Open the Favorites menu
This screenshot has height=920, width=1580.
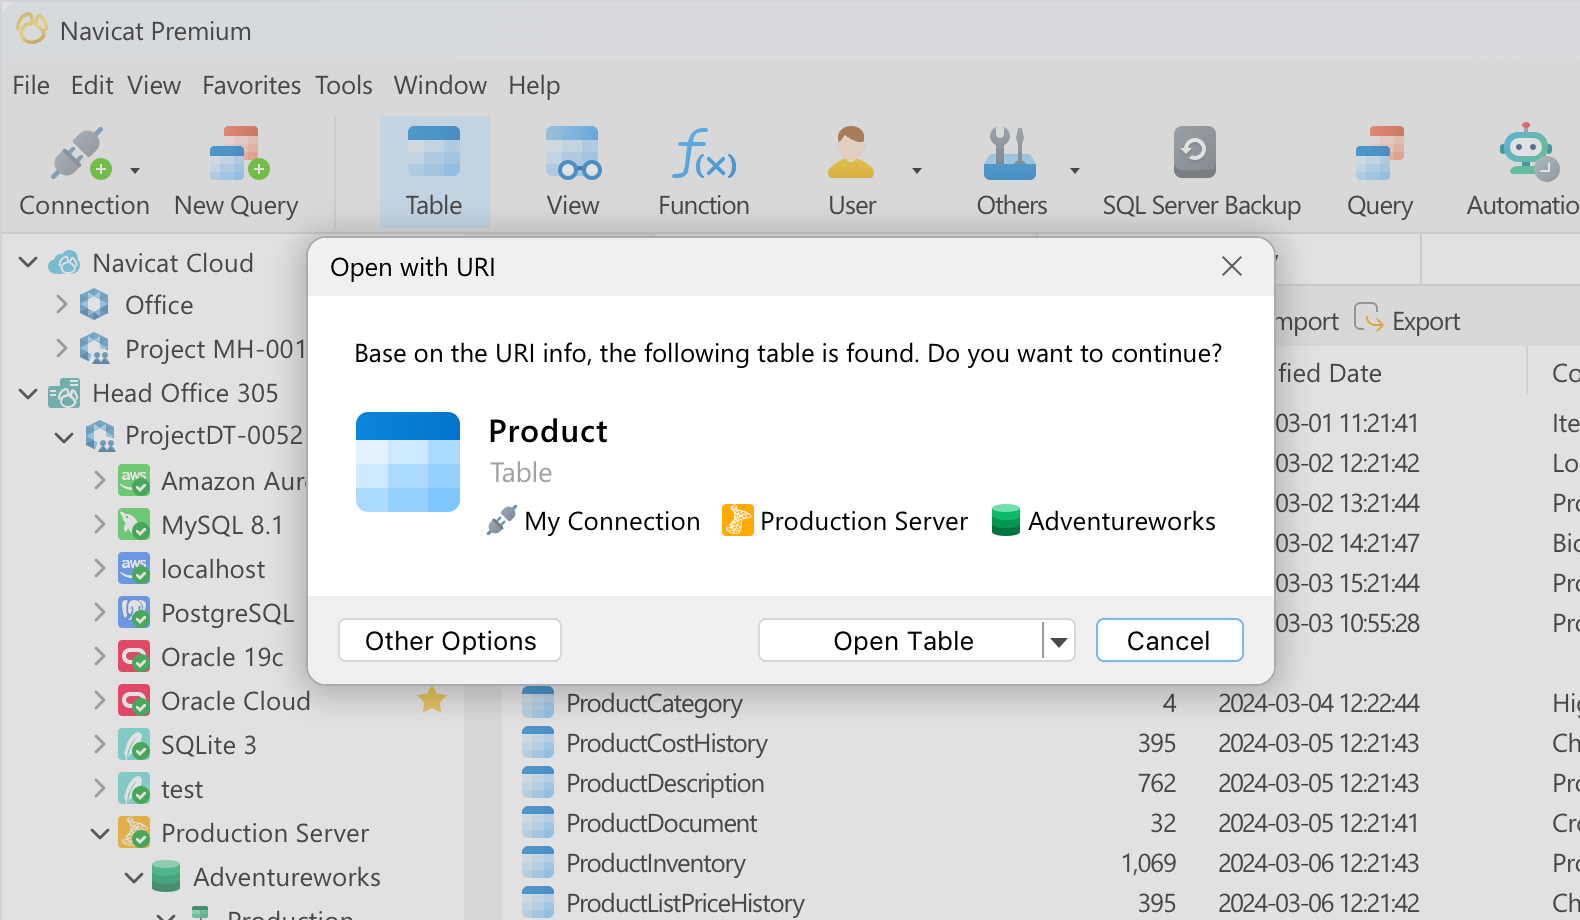[x=251, y=86]
